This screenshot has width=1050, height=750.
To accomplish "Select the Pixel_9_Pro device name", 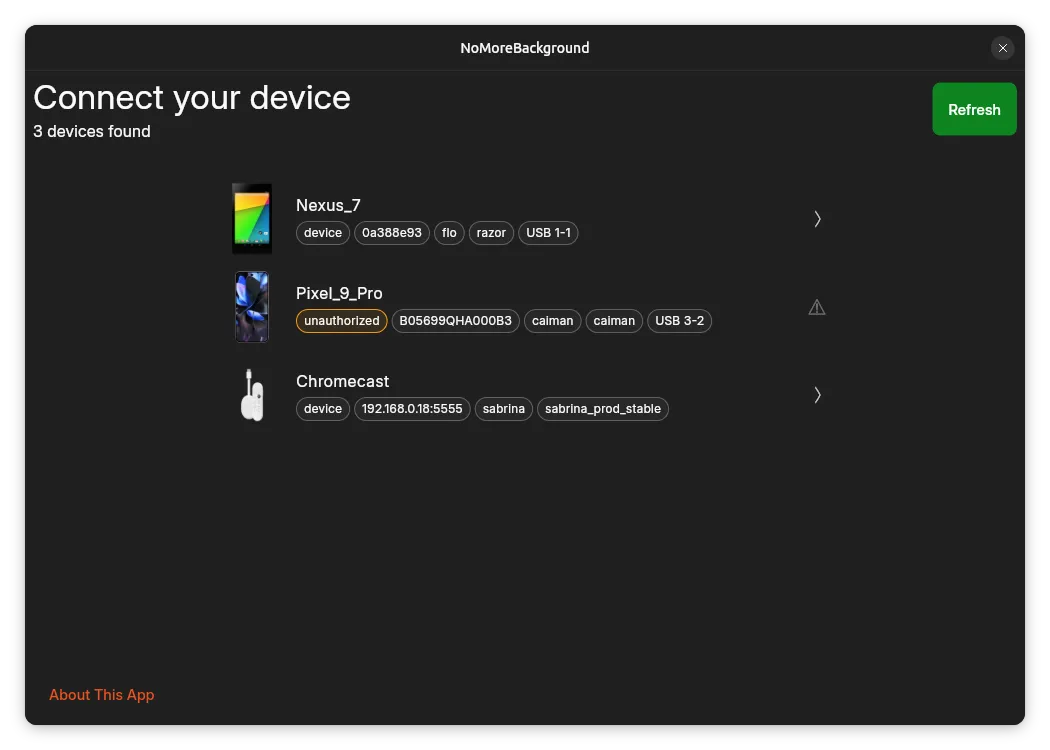I will click(339, 293).
